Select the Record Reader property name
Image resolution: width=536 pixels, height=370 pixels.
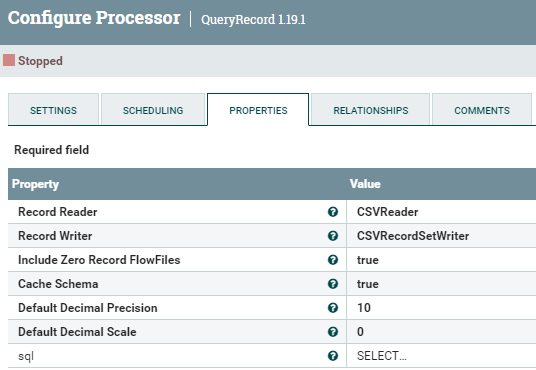click(58, 212)
